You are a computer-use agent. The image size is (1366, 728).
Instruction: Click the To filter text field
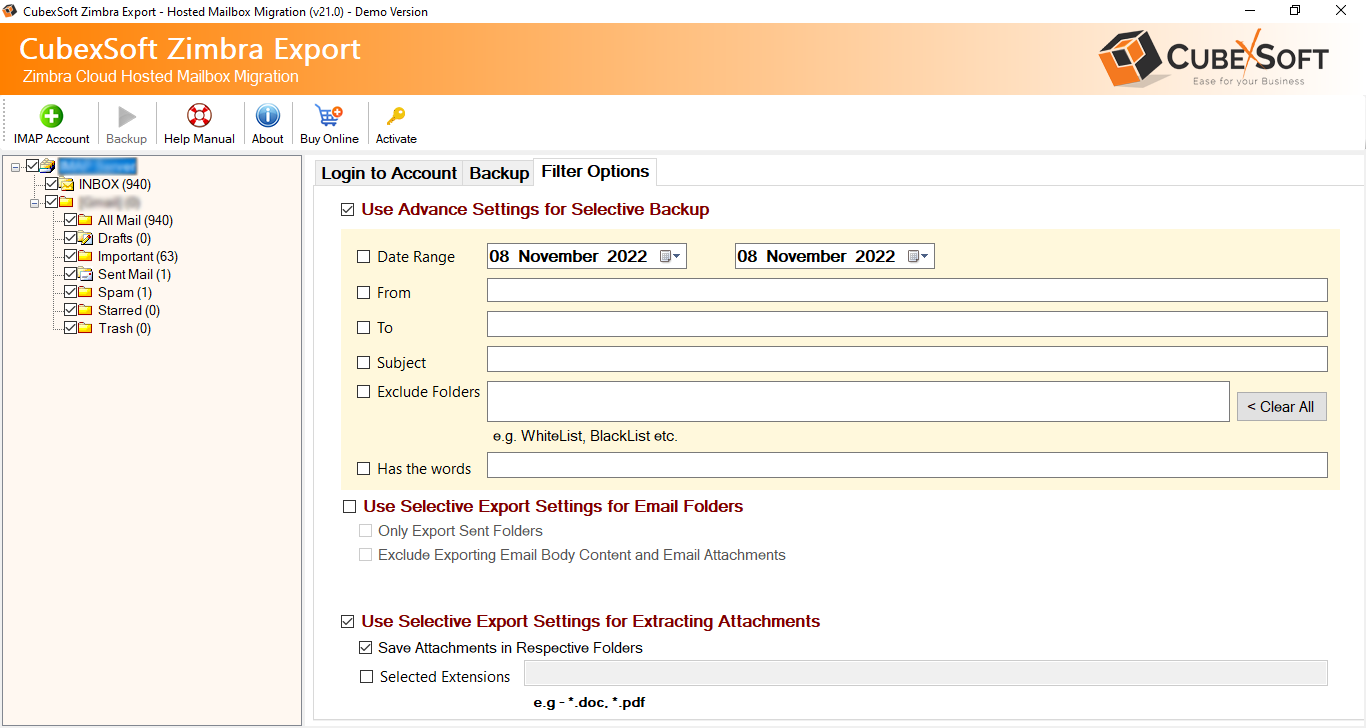(907, 324)
